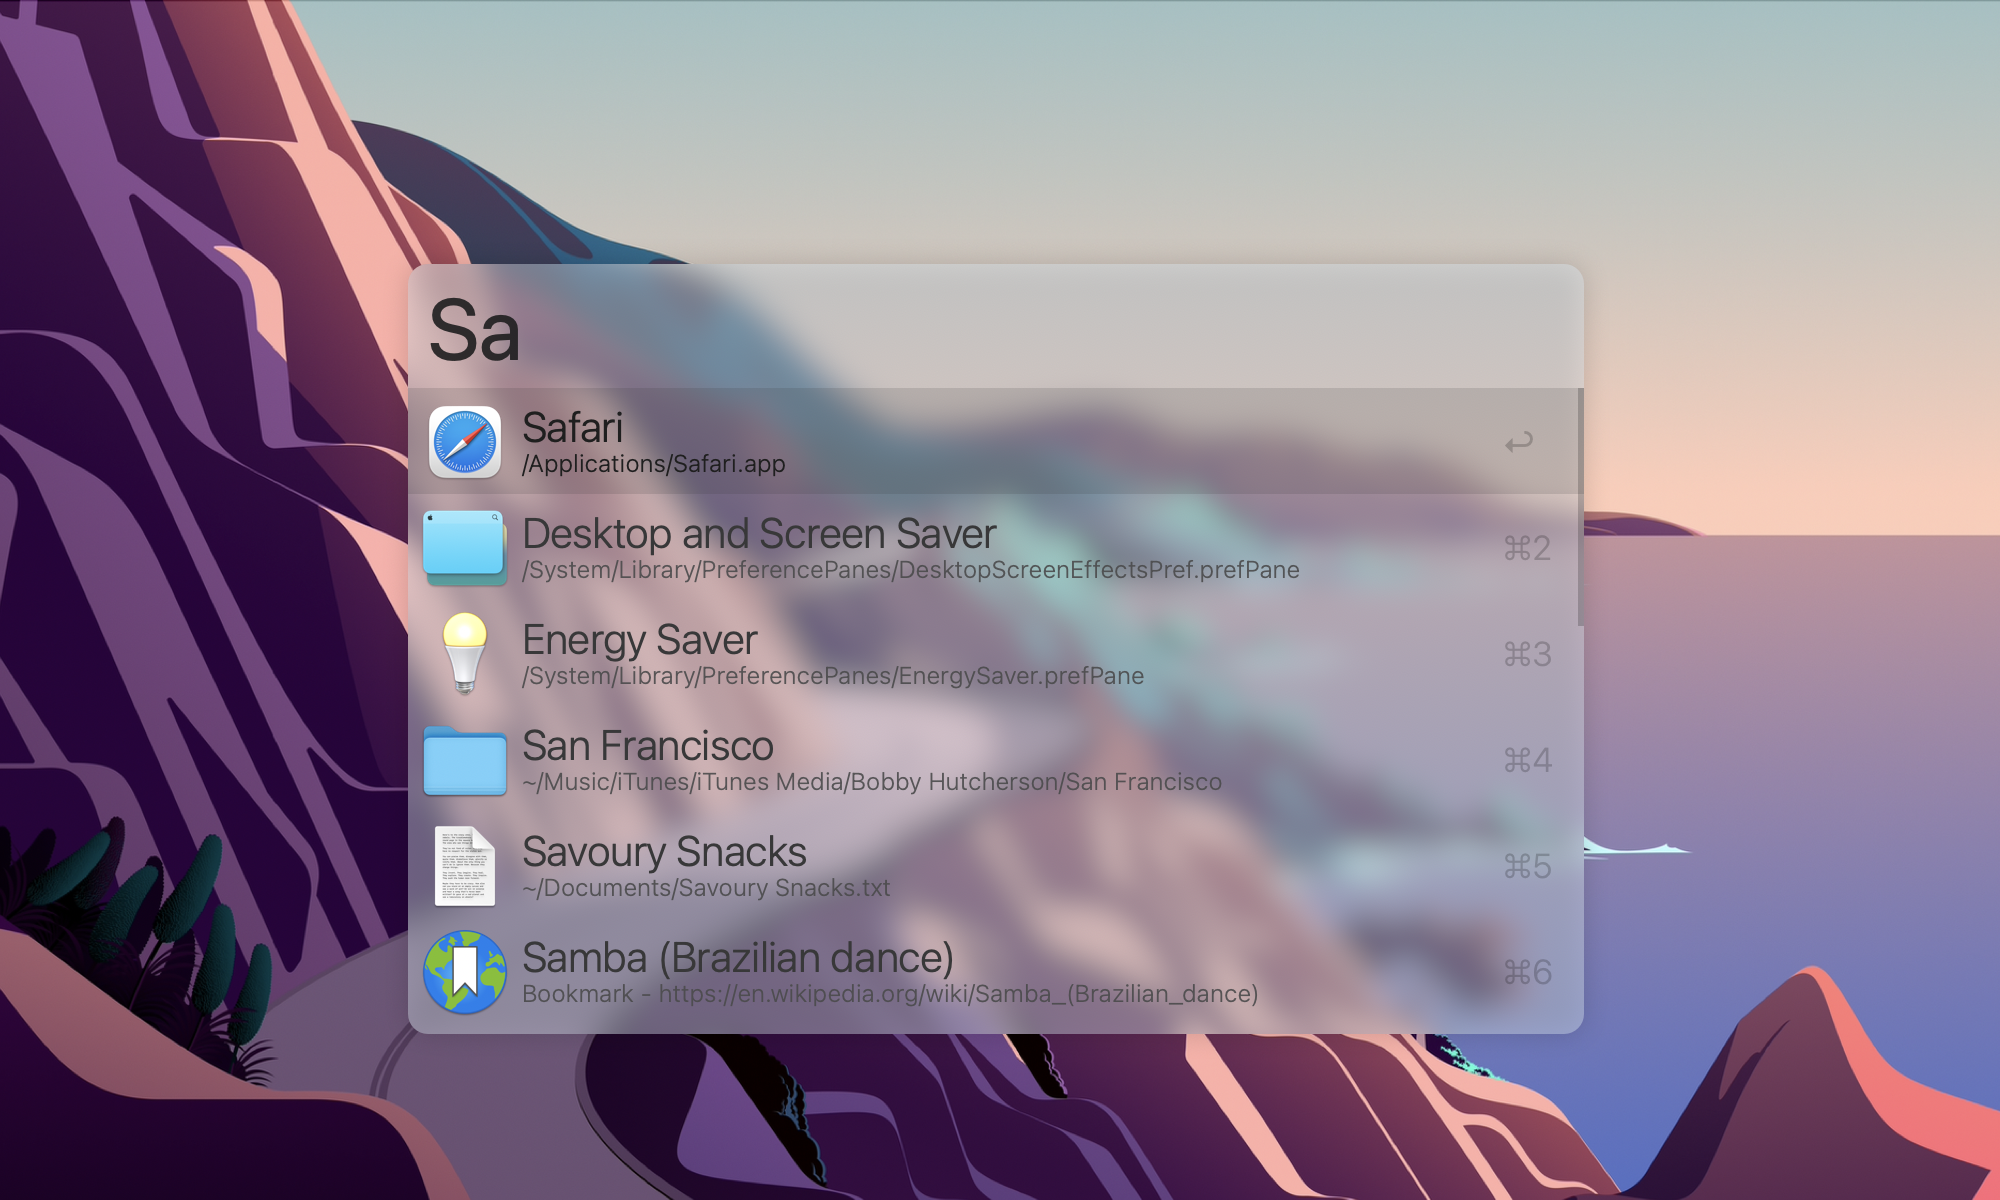Image resolution: width=2000 pixels, height=1200 pixels.
Task: Click the Desktop and Screen Saver icon
Action: [464, 548]
